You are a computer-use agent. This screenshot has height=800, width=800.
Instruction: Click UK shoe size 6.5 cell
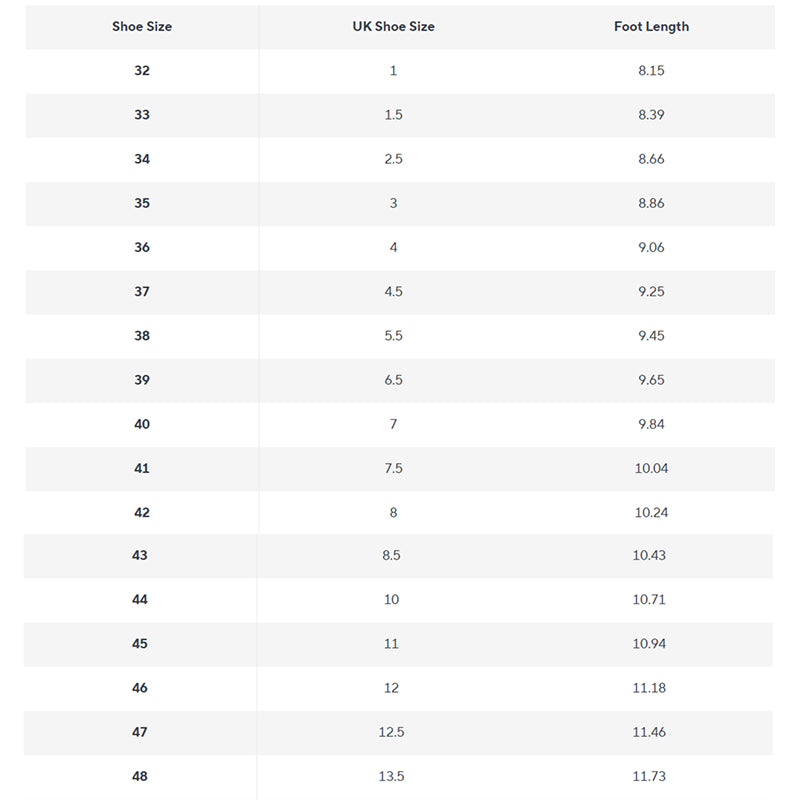click(393, 380)
